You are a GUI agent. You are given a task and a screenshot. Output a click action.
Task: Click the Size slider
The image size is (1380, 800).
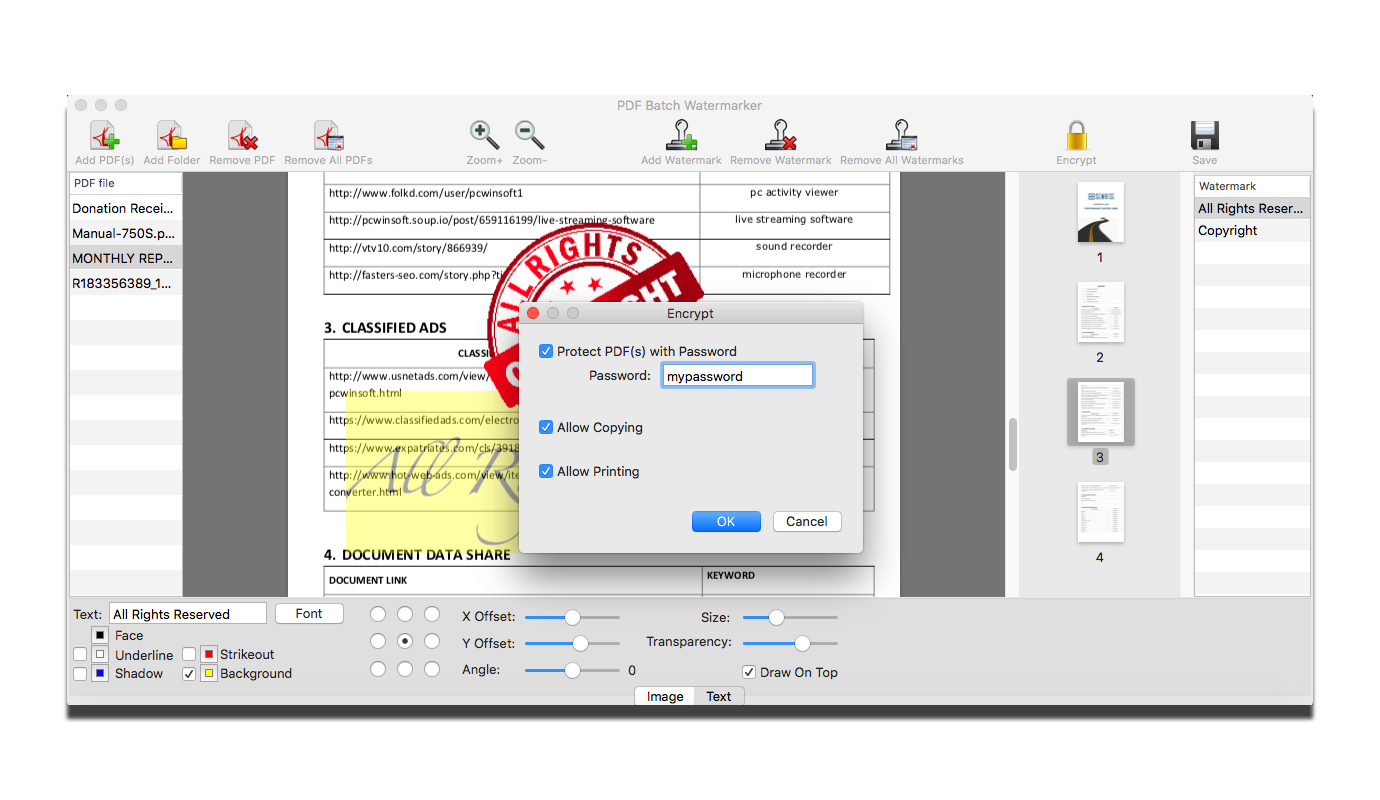click(790, 617)
